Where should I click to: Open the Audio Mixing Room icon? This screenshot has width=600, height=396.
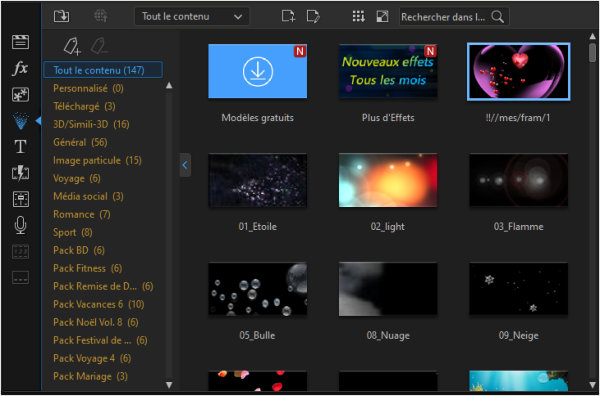tap(20, 199)
